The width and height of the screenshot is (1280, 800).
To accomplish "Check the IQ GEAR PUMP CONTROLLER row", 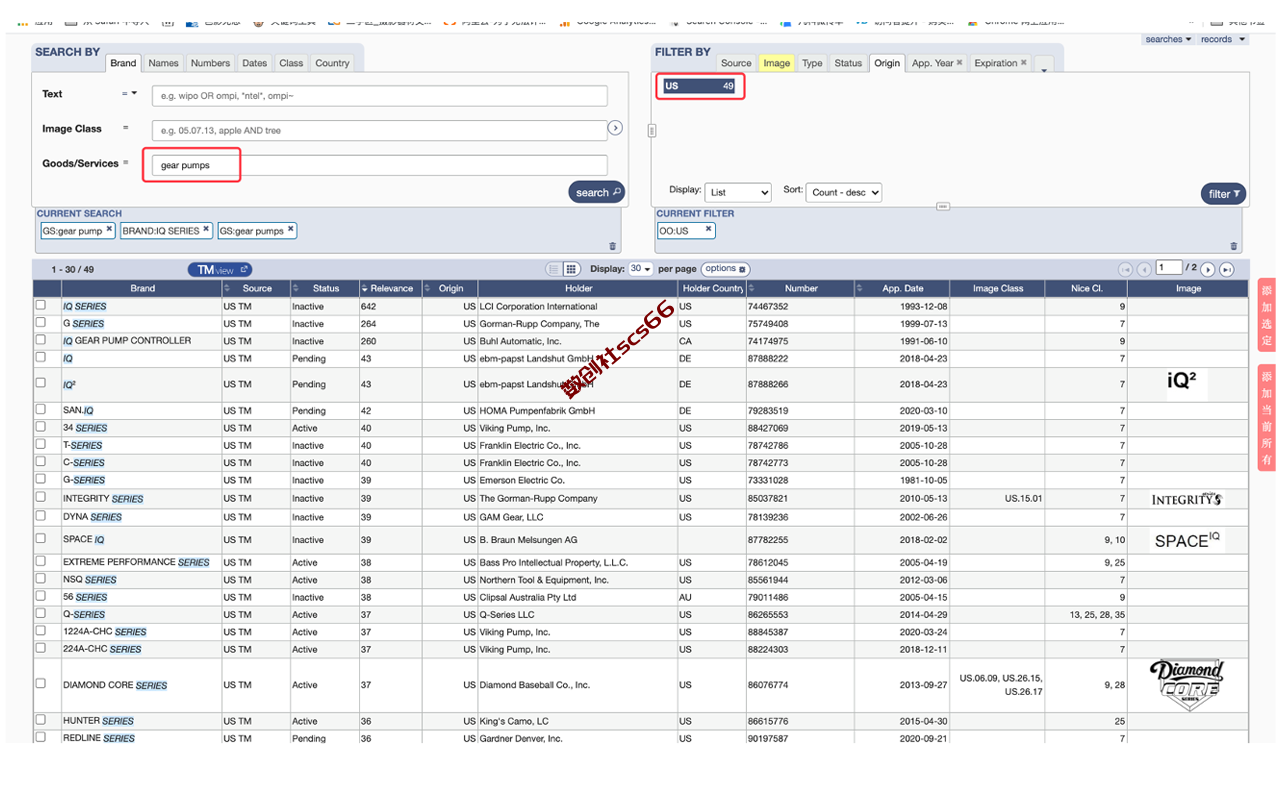I will pyautogui.click(x=41, y=339).
